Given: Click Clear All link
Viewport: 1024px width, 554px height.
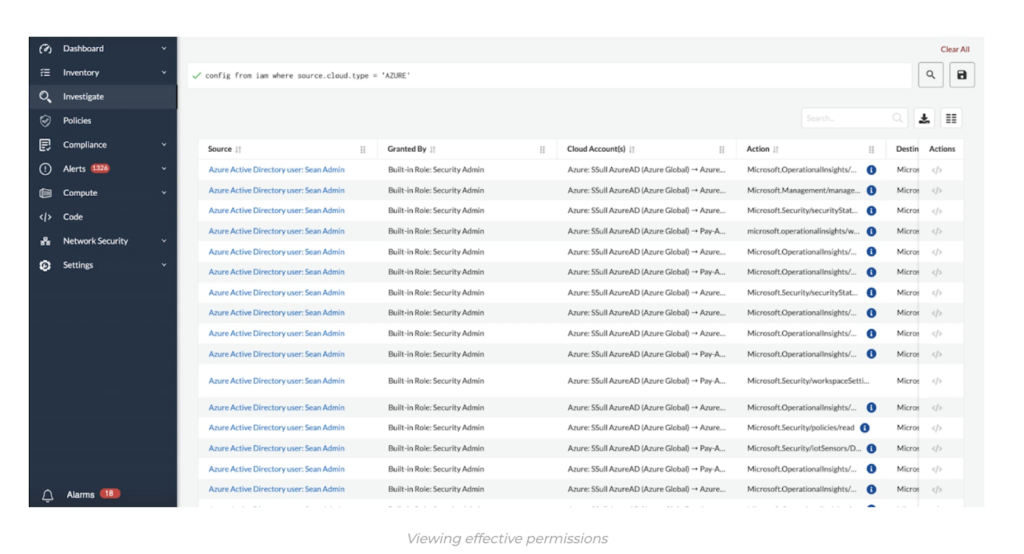Looking at the screenshot, I should click(955, 49).
